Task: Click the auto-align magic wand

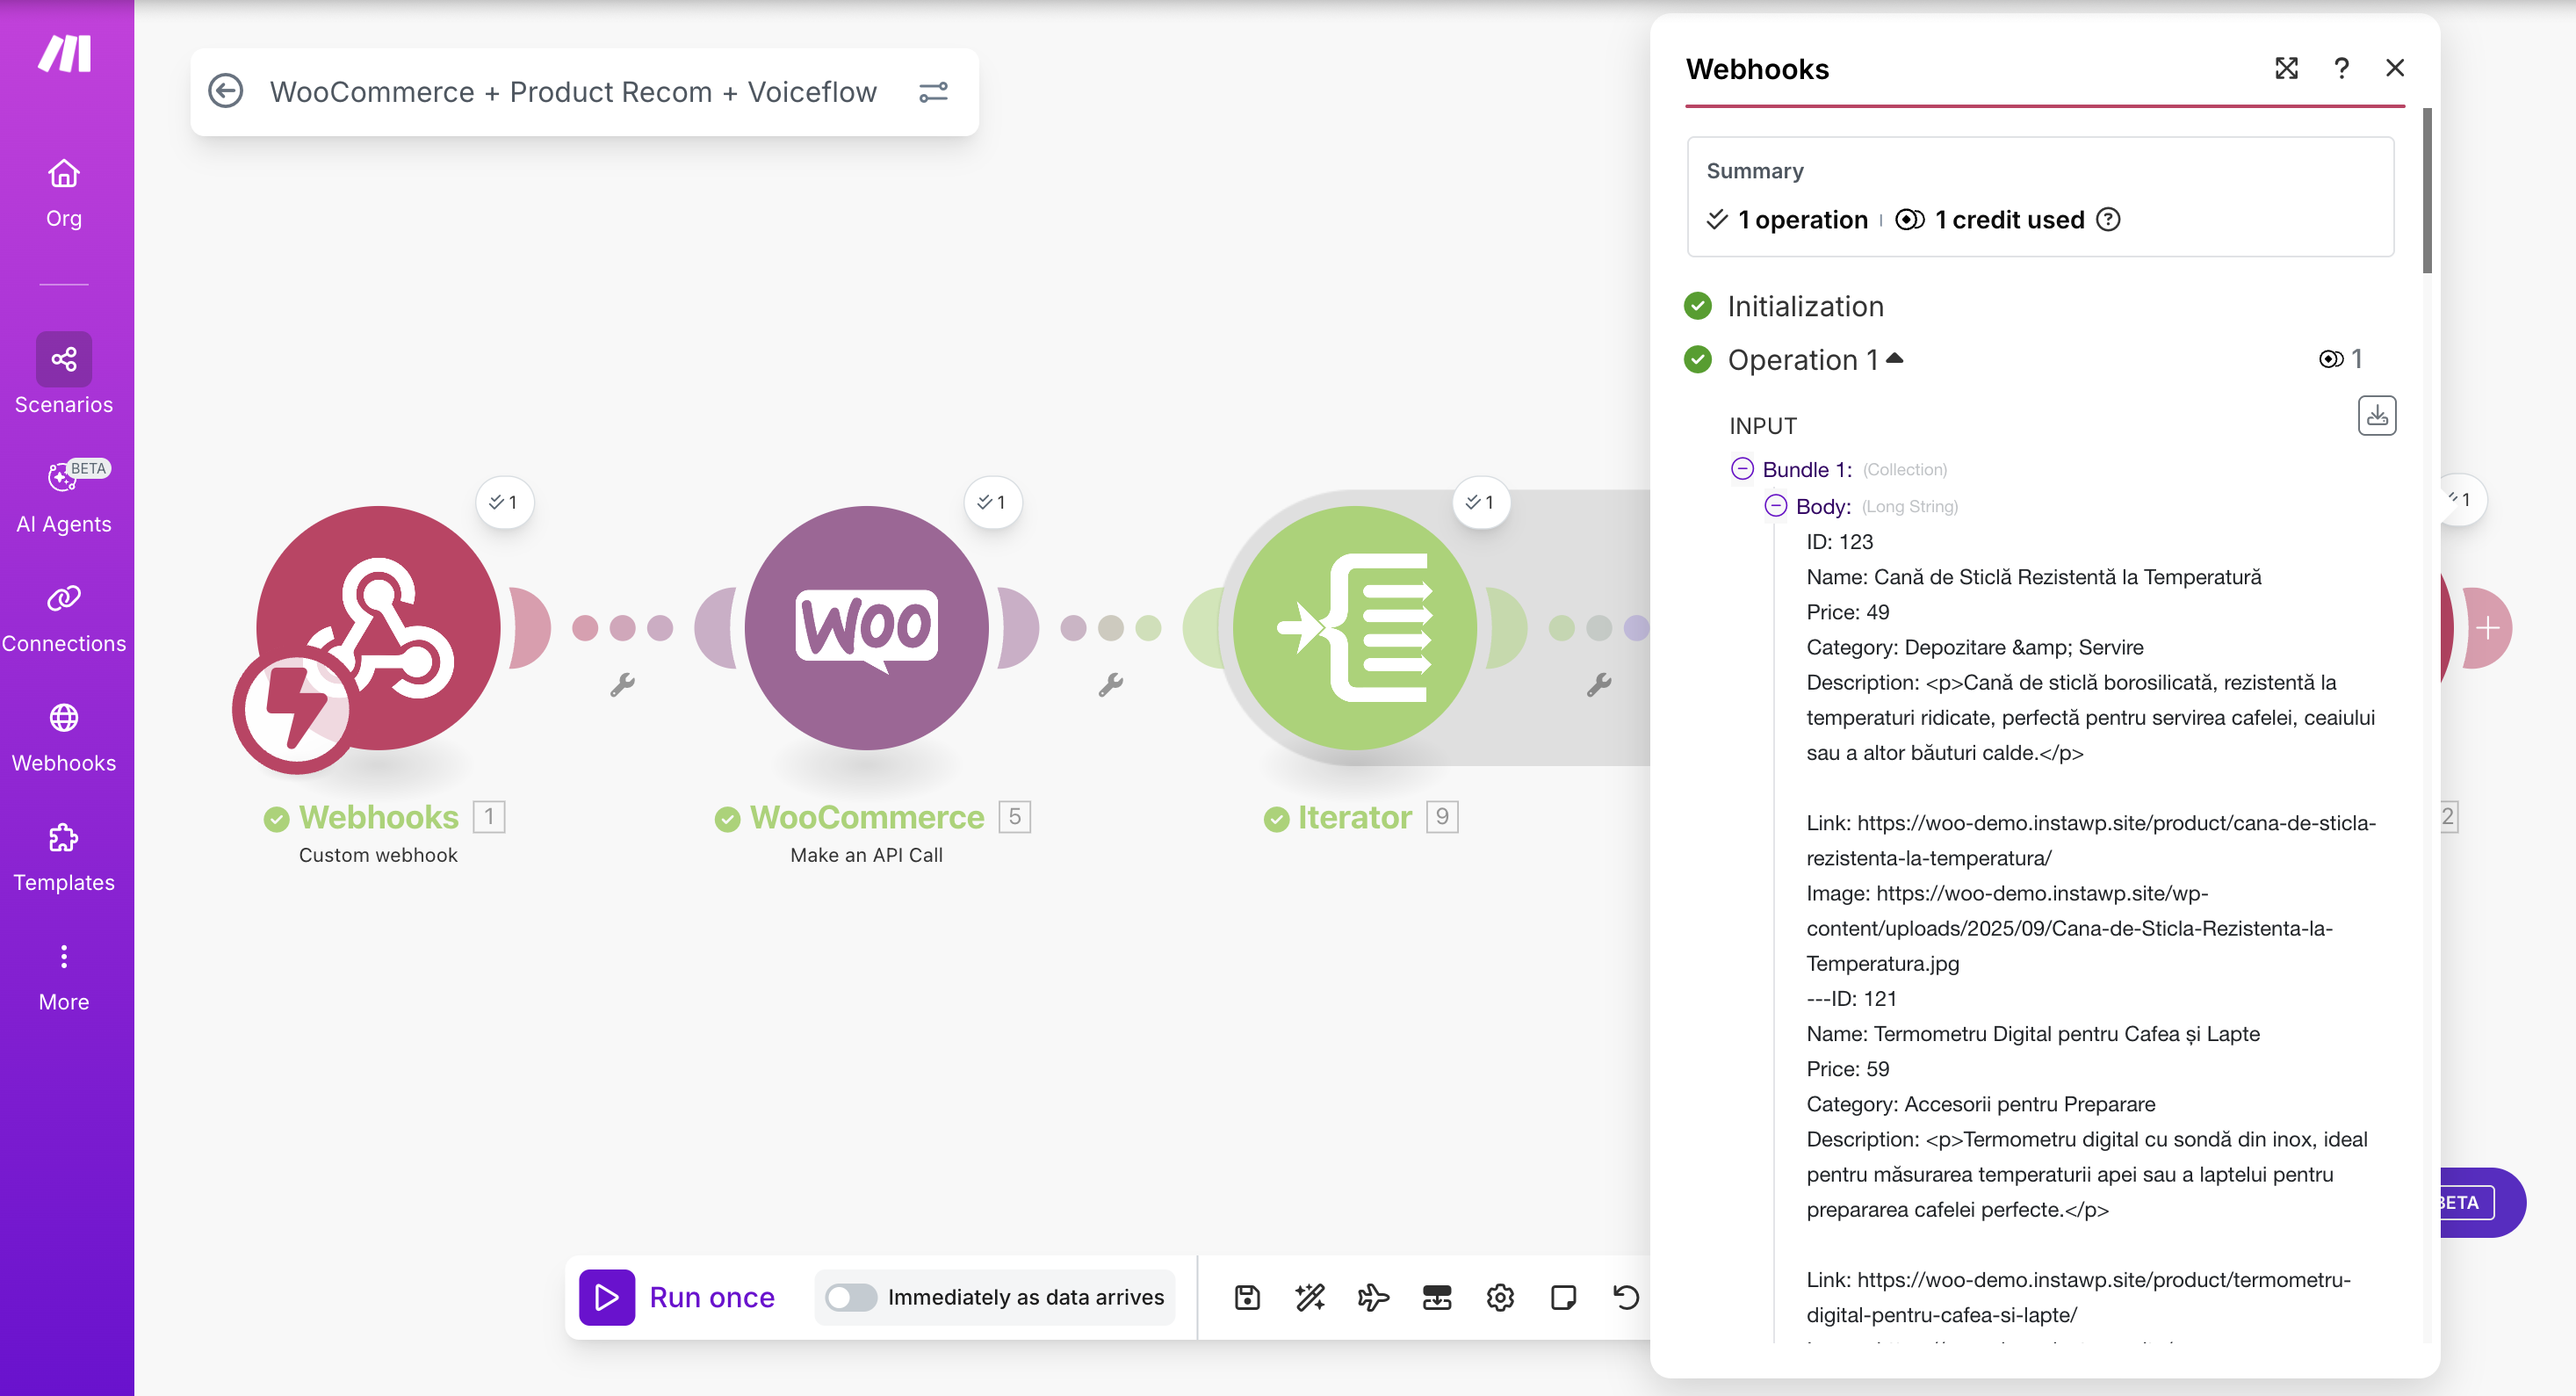Action: (1310, 1297)
